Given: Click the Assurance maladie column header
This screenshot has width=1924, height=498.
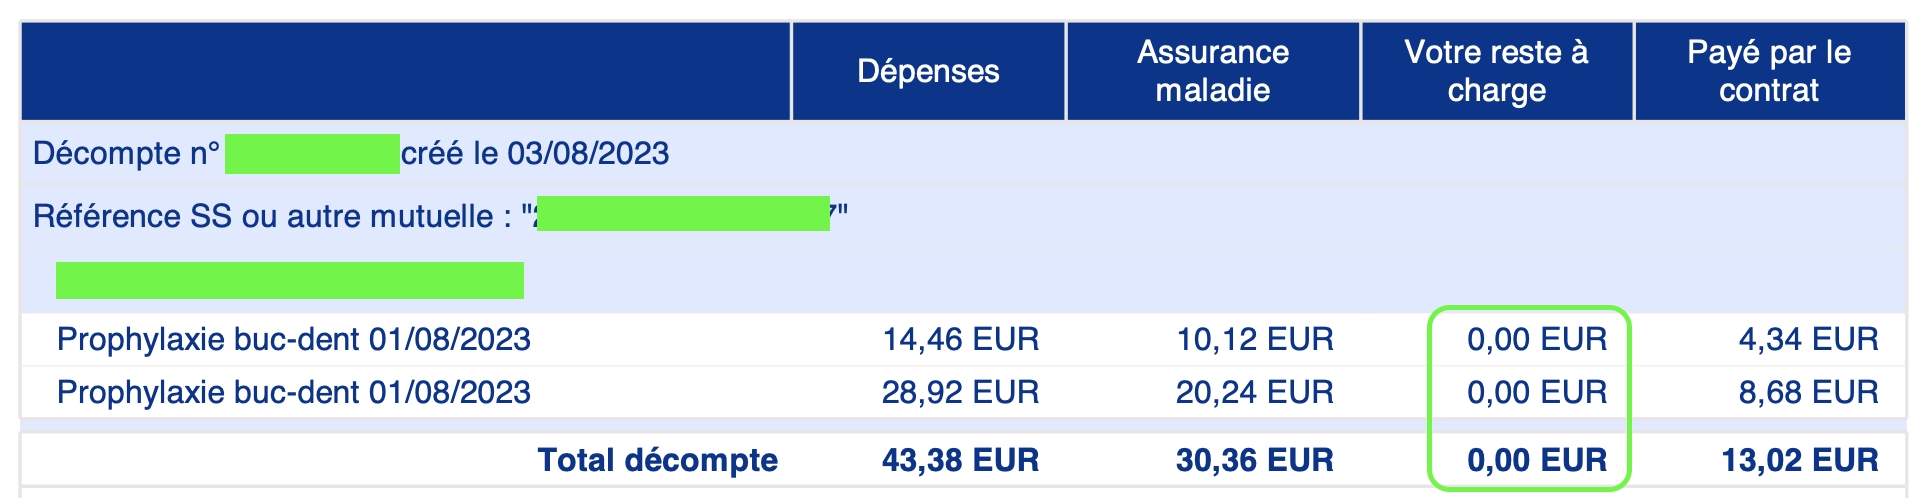Looking at the screenshot, I should pyautogui.click(x=1212, y=71).
